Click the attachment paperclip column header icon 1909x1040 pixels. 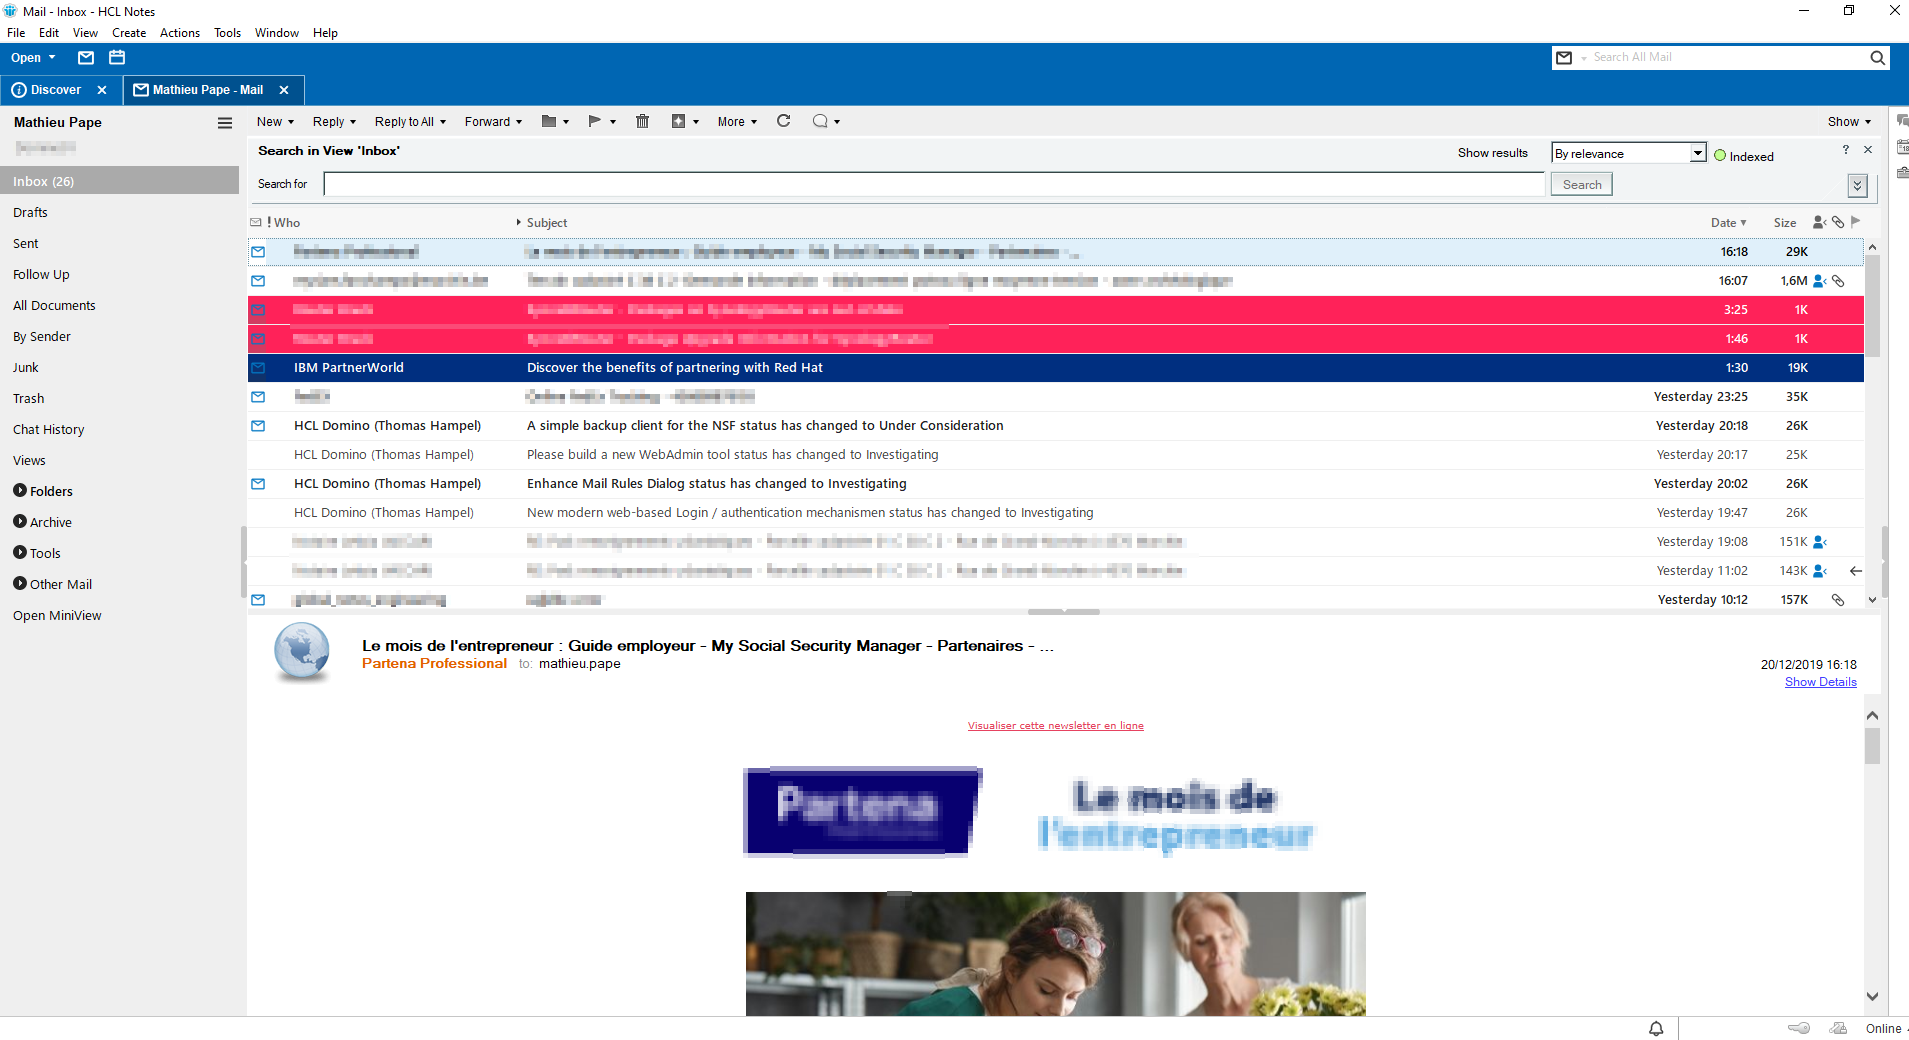(1838, 222)
